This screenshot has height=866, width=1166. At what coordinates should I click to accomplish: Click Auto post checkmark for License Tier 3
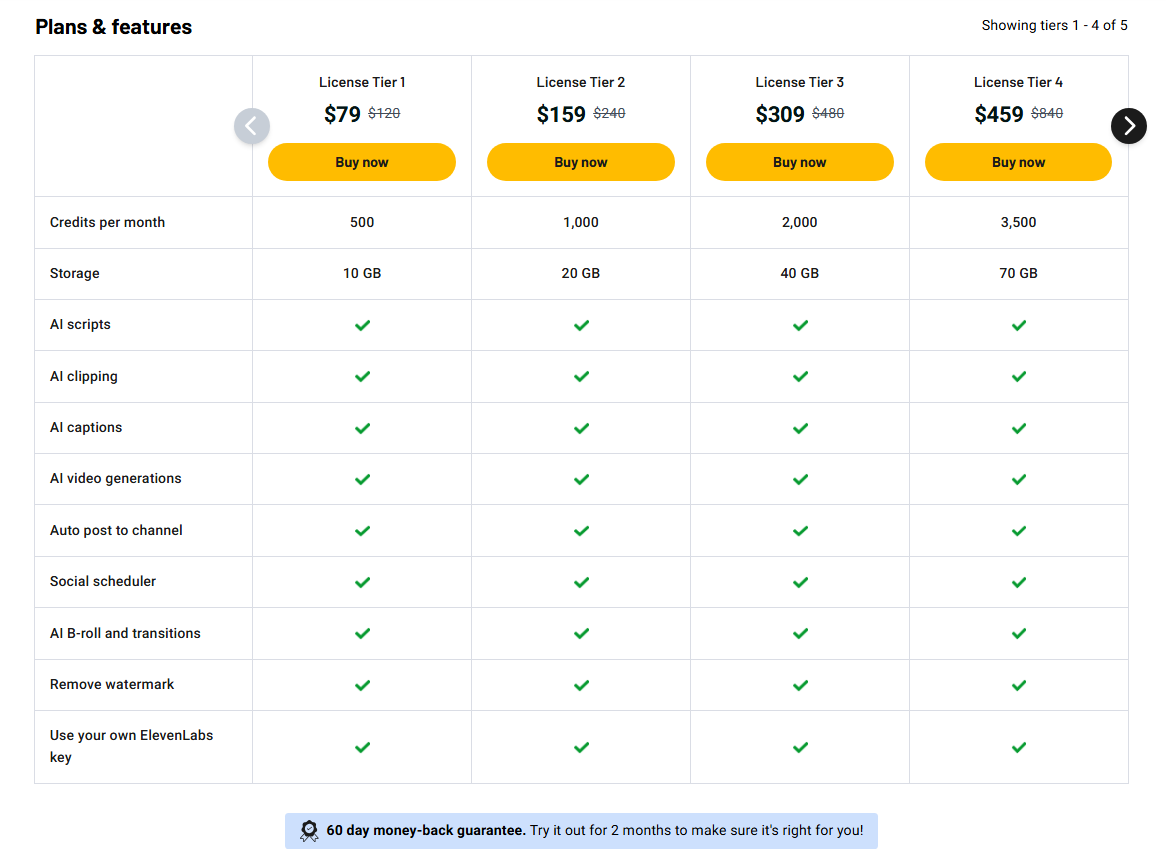(800, 531)
